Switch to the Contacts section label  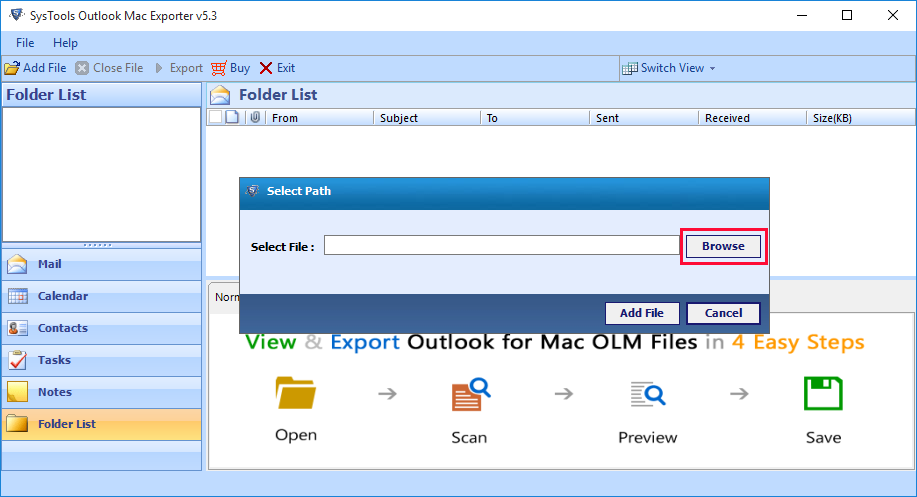click(63, 328)
